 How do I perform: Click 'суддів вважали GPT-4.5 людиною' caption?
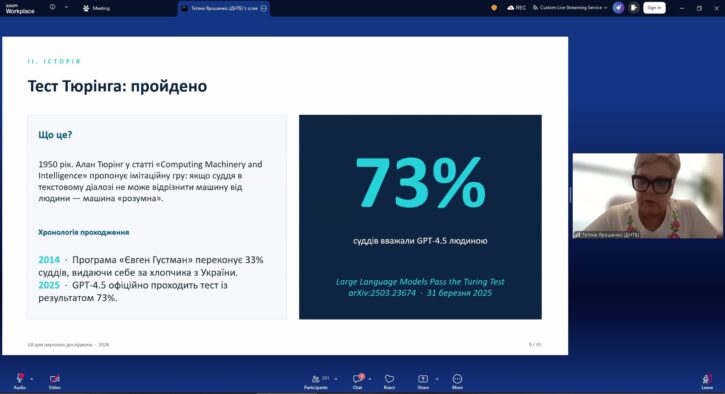420,240
